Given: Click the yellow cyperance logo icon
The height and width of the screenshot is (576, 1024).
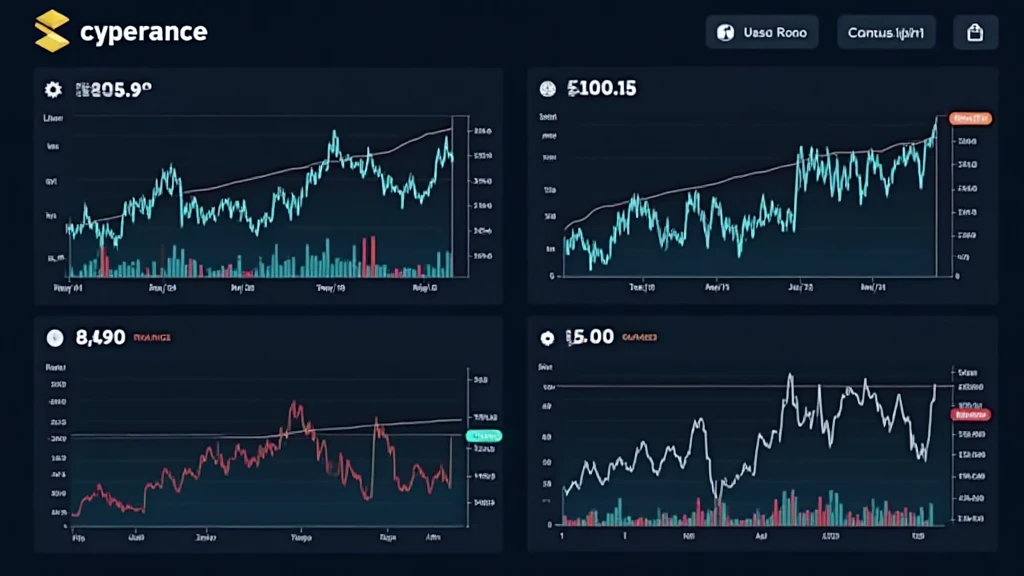Looking at the screenshot, I should click(x=52, y=31).
